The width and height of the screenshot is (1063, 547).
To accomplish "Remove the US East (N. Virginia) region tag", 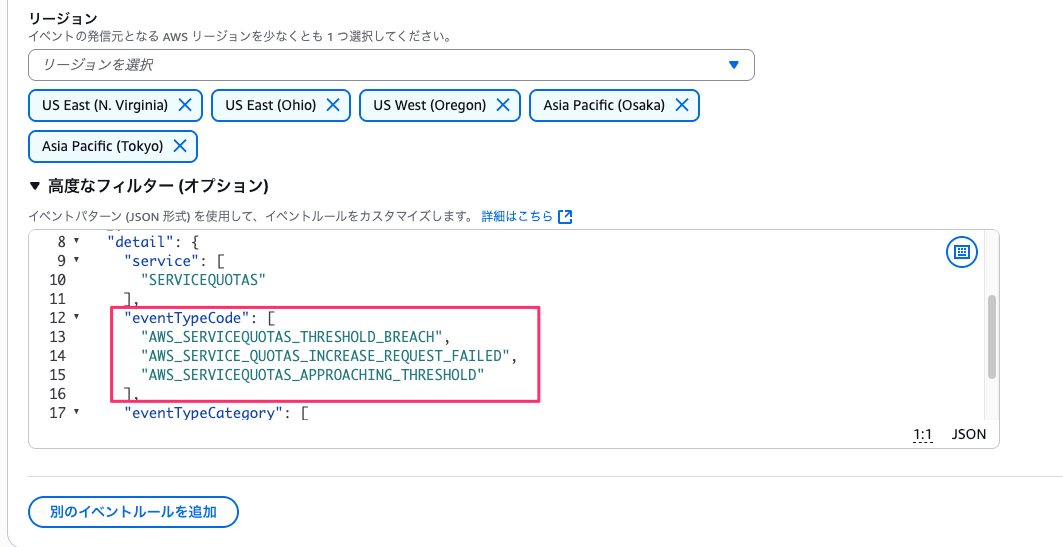I will tap(185, 105).
